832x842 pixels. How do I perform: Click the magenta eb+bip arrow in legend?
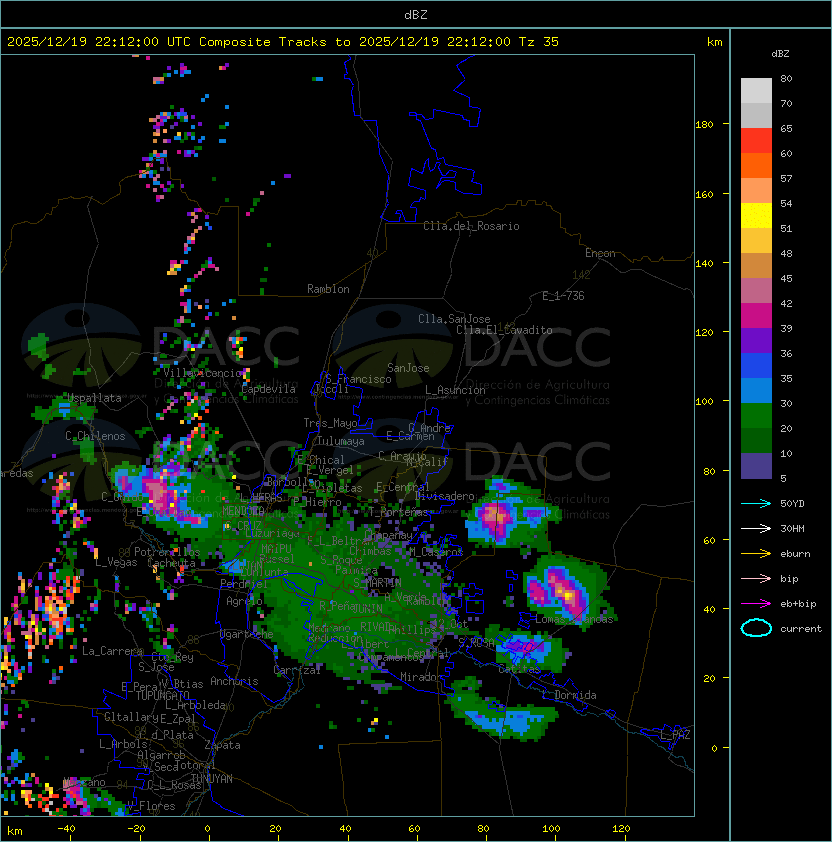point(756,604)
